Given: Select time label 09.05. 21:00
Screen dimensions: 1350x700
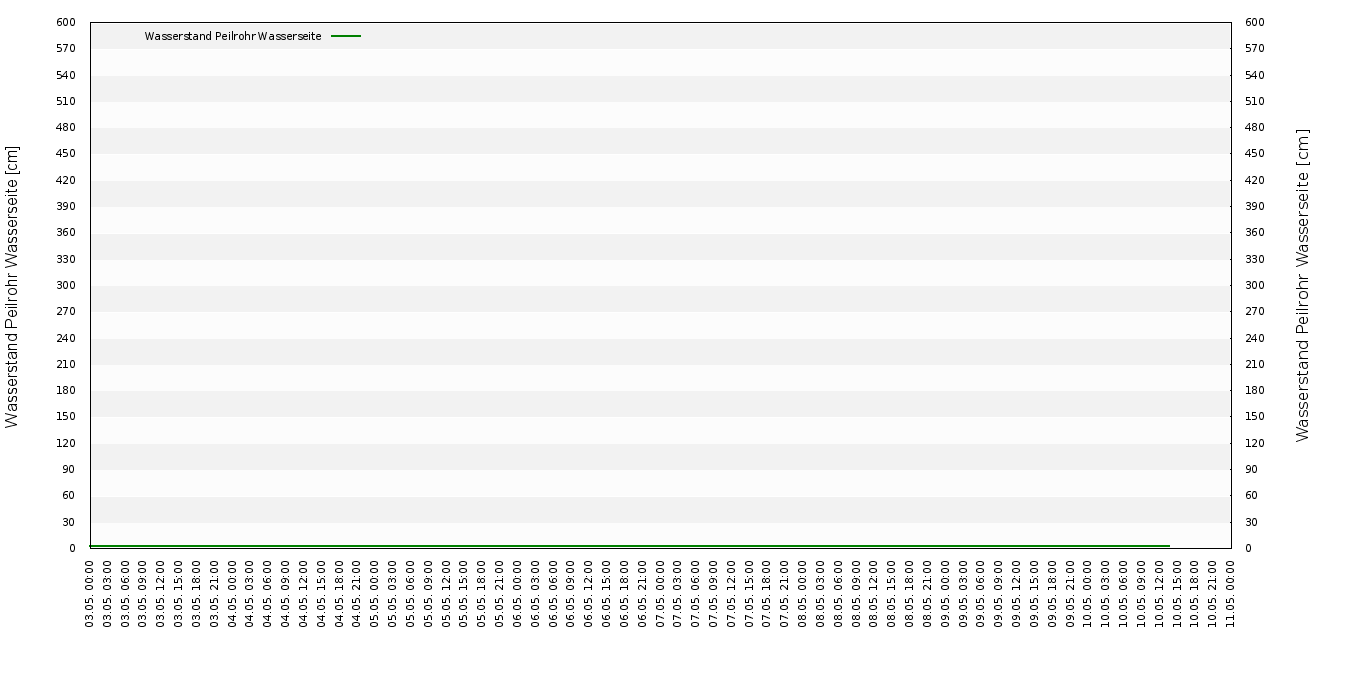Looking at the screenshot, I should (1070, 594).
